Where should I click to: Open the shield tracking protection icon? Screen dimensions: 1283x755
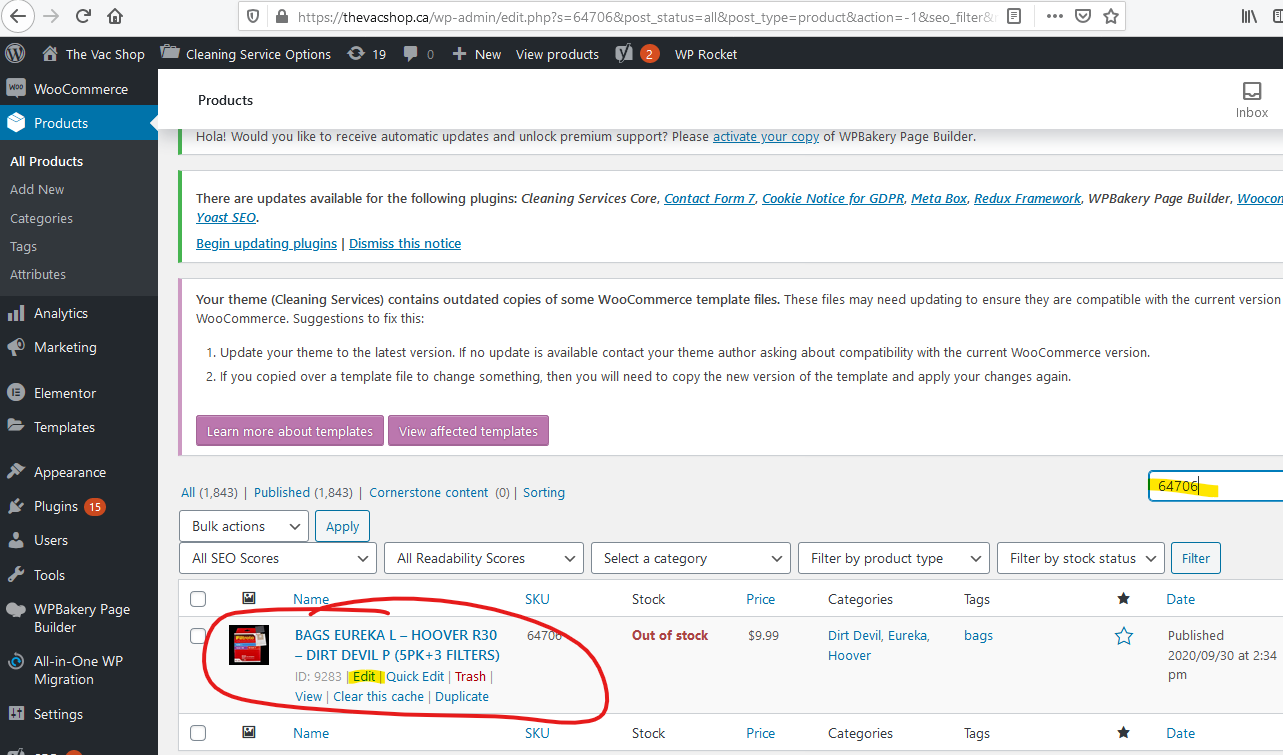[254, 16]
